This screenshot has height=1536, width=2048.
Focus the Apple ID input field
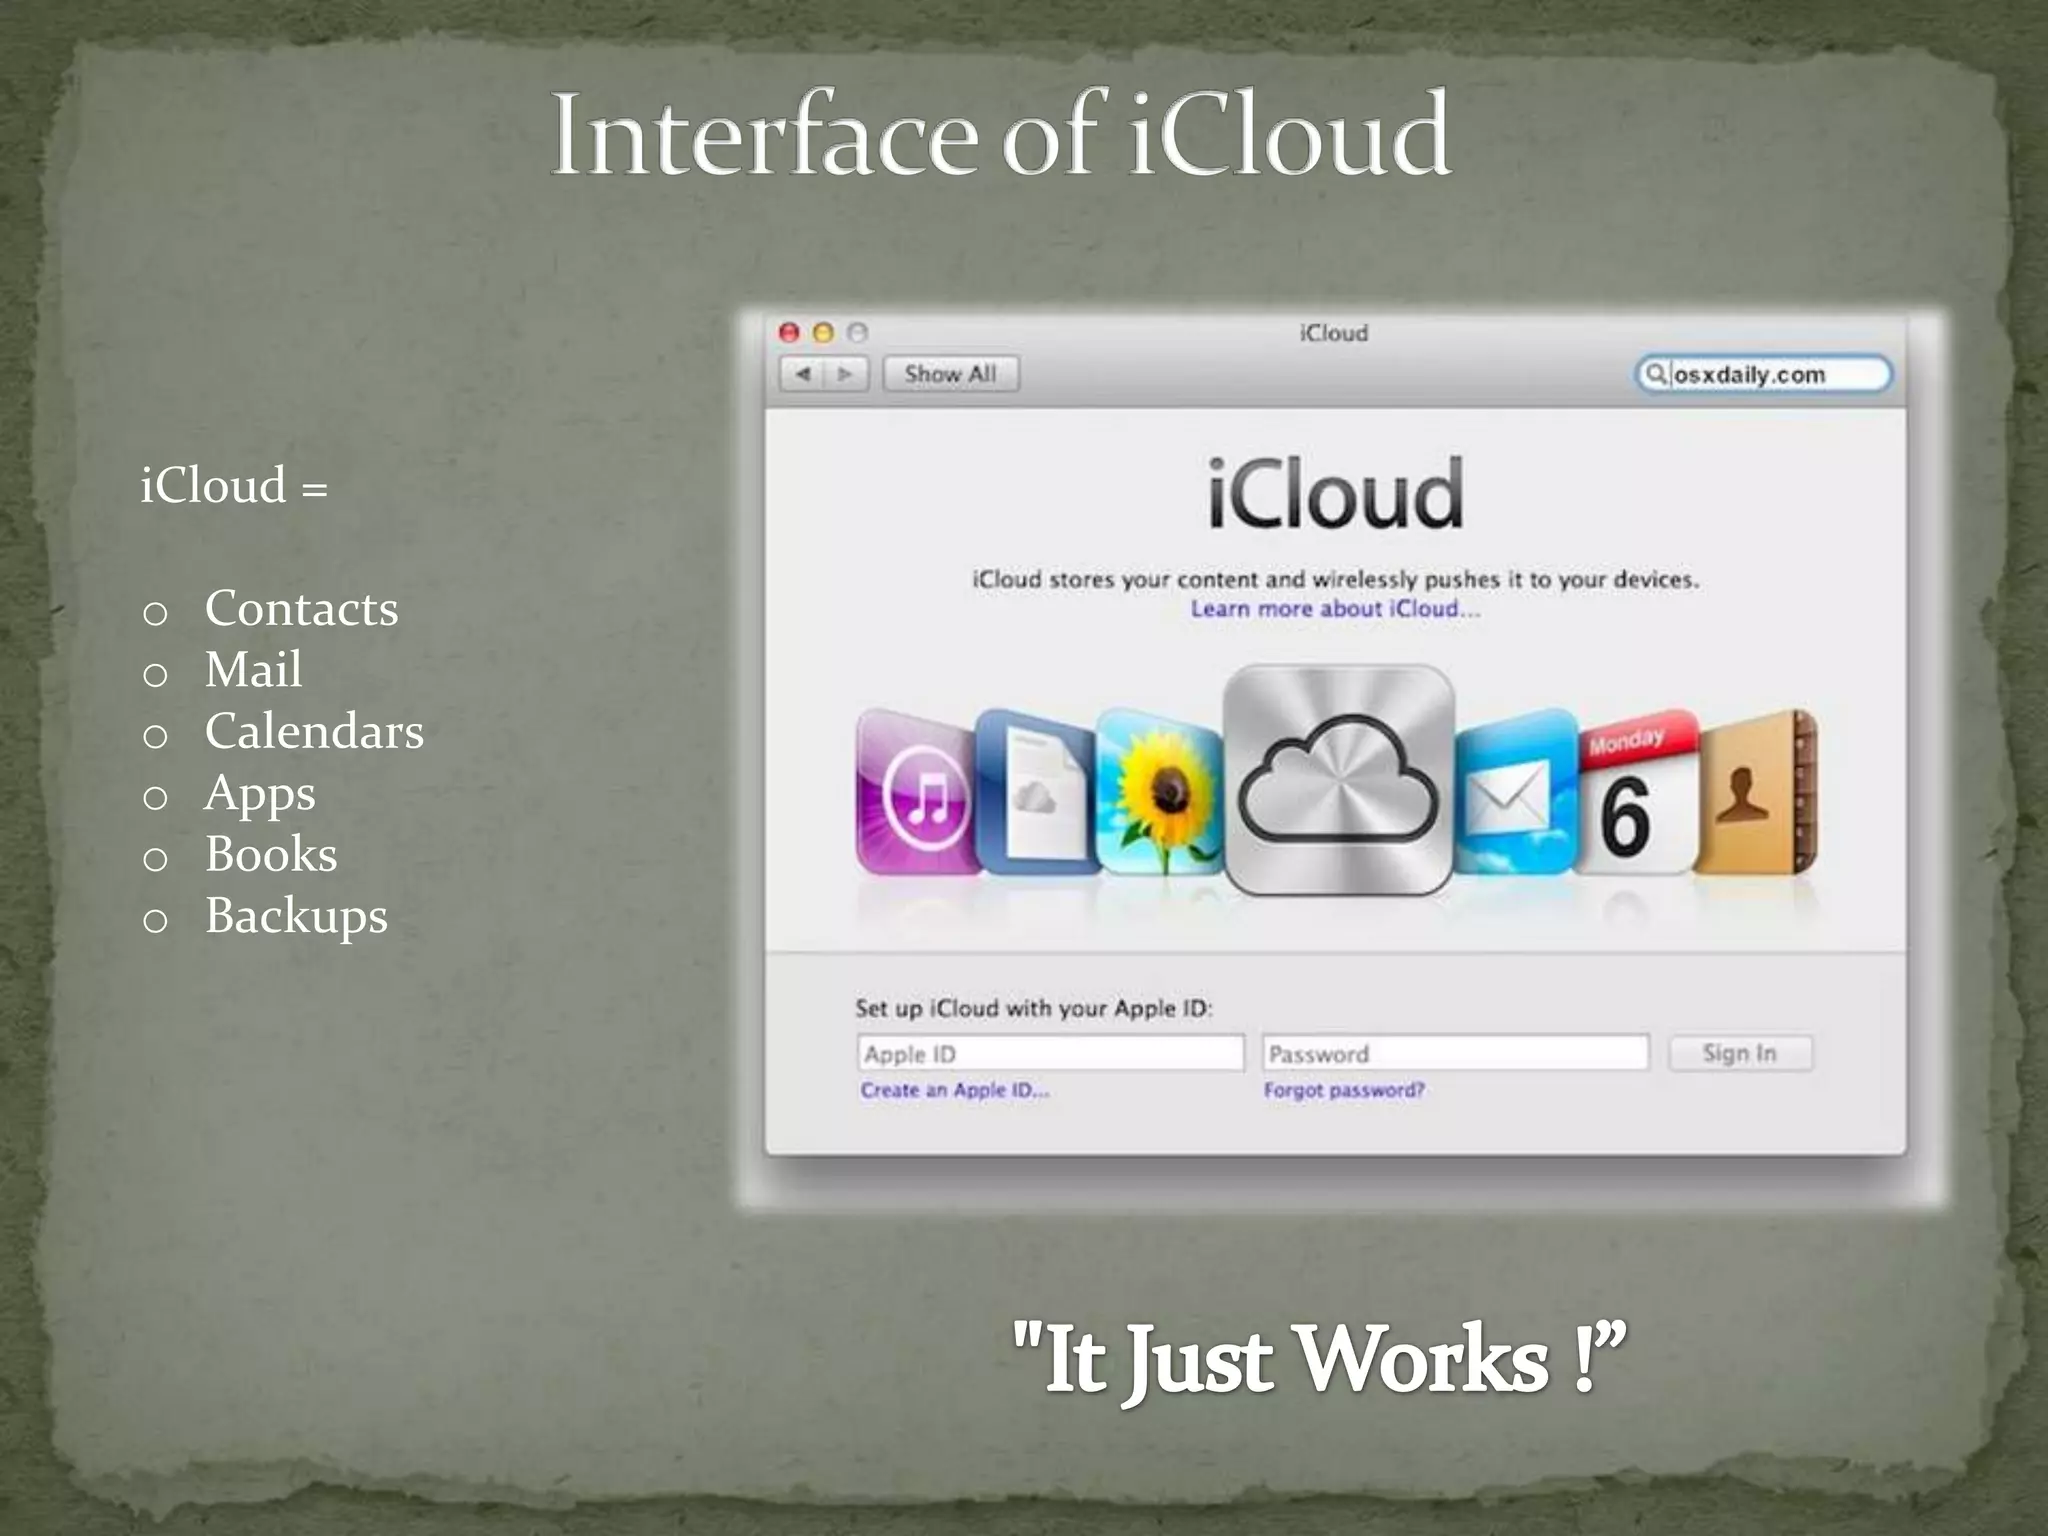pyautogui.click(x=1051, y=1053)
